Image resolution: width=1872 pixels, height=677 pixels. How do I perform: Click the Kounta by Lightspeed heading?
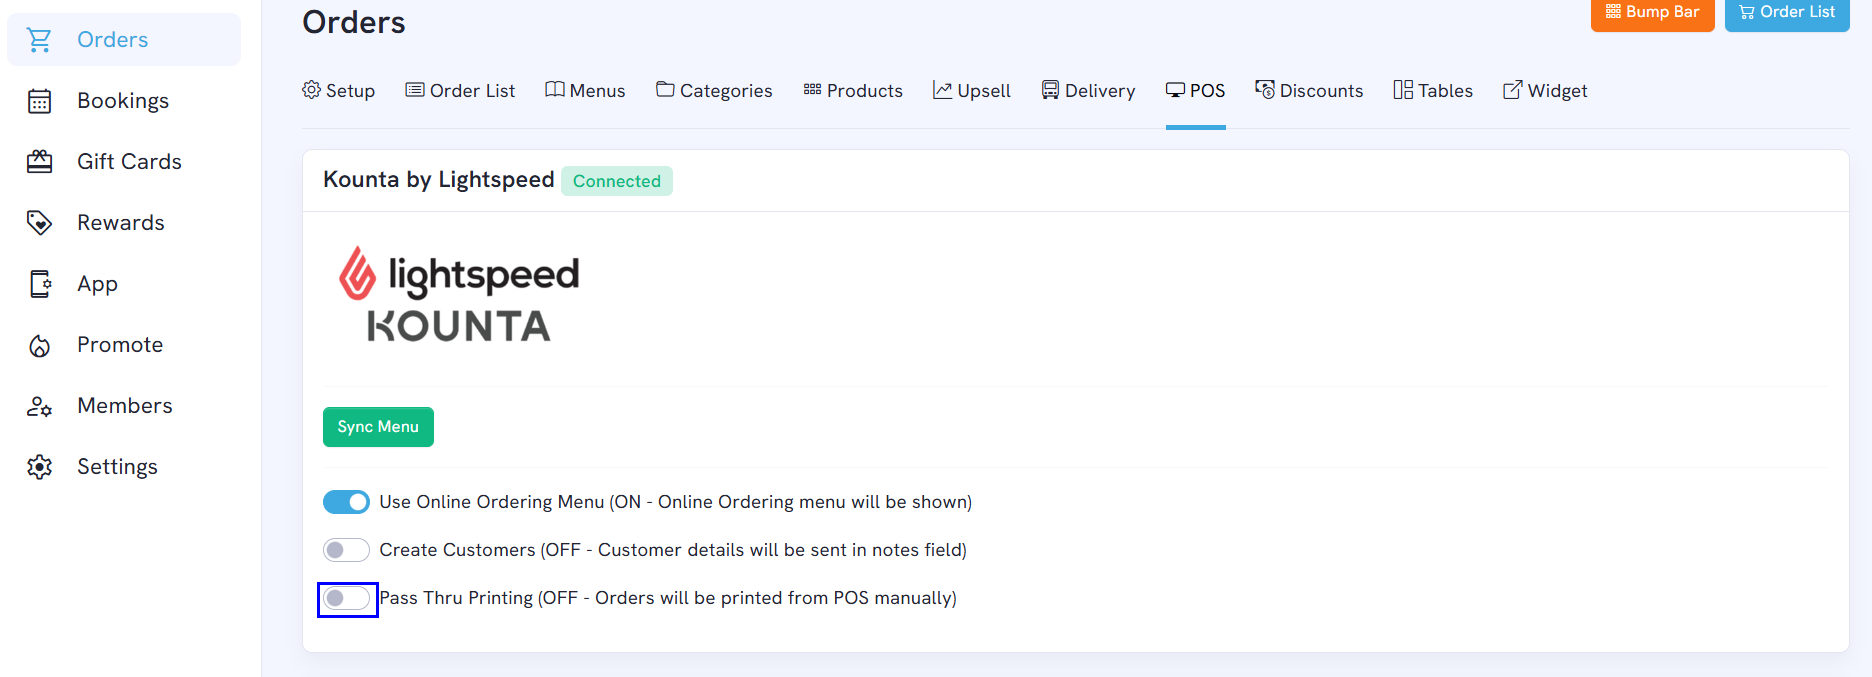[439, 180]
